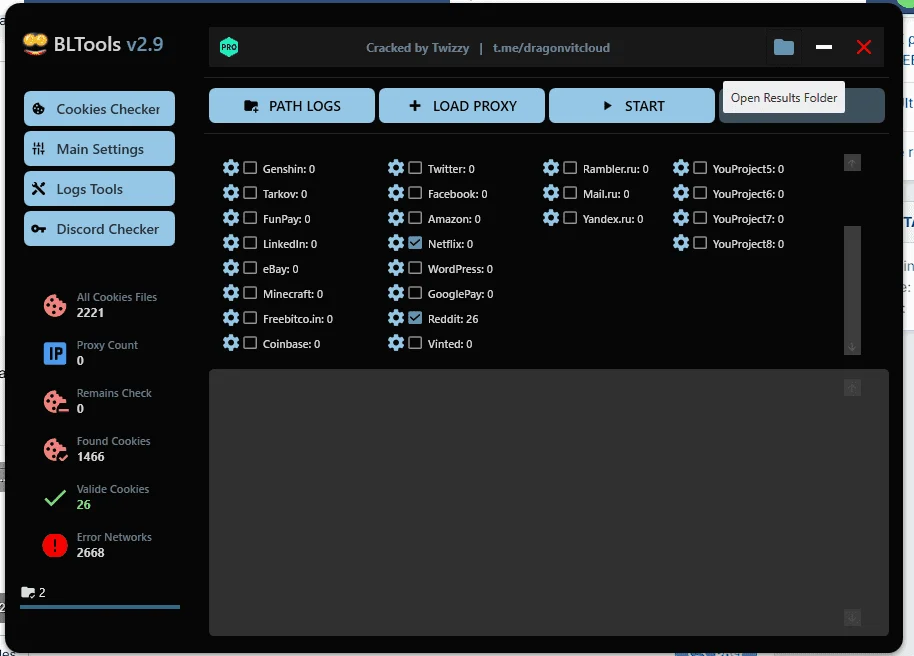Open the t.me/dragonvitcloud link
The width and height of the screenshot is (914, 656).
click(551, 48)
